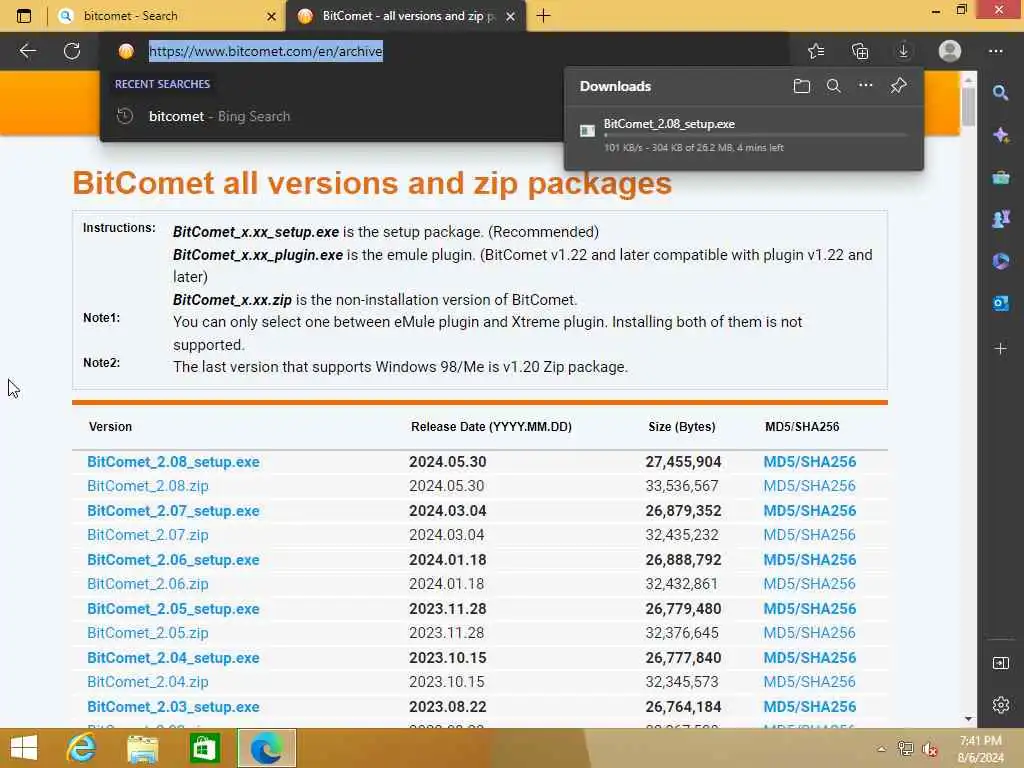Image resolution: width=1024 pixels, height=768 pixels.
Task: Click the Edge taskbar icon
Action: click(266, 748)
